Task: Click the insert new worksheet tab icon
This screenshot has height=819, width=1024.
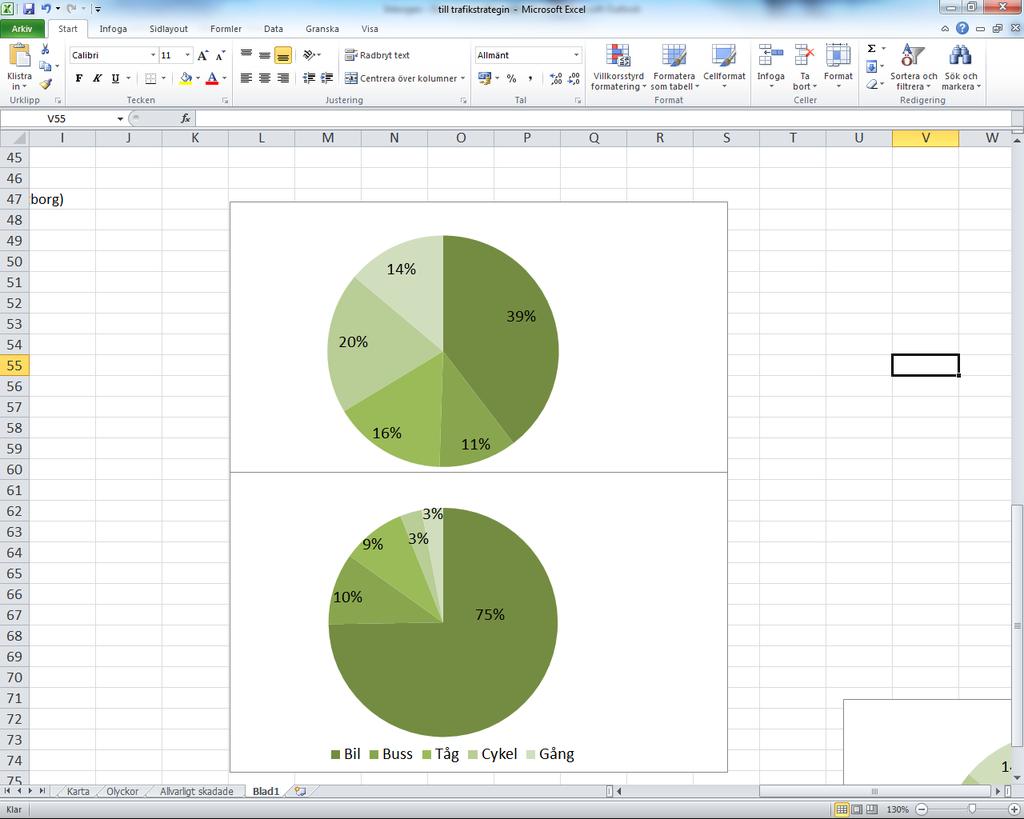Action: point(300,791)
